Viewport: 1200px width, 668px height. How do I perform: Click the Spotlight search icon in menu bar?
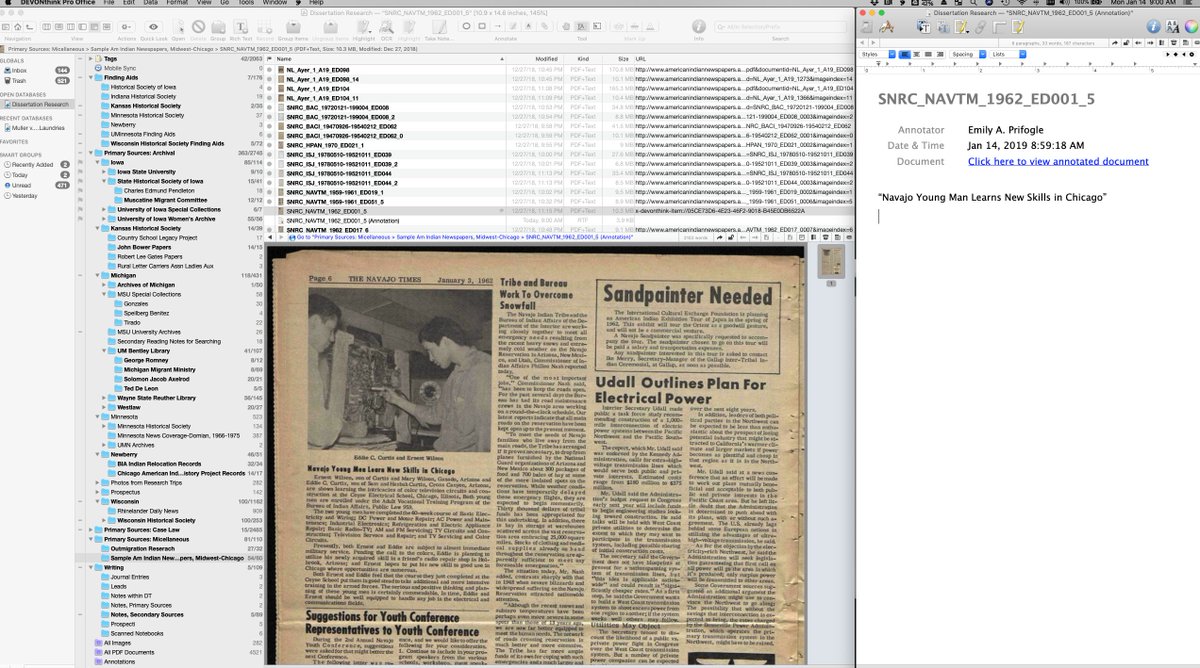973,3
